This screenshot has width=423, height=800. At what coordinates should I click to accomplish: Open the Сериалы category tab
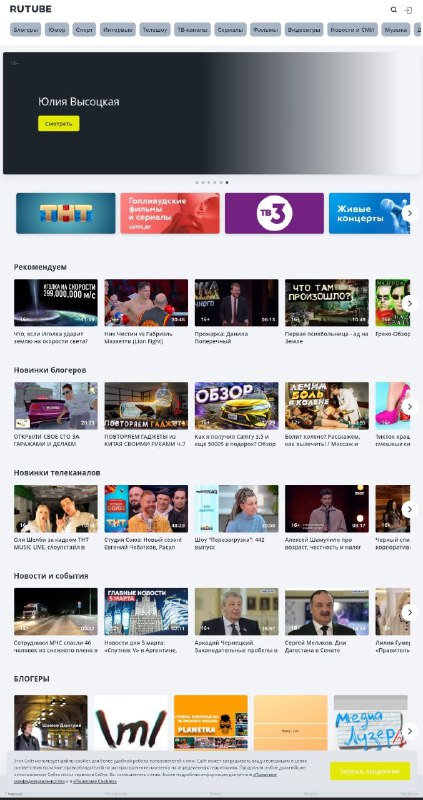[230, 30]
